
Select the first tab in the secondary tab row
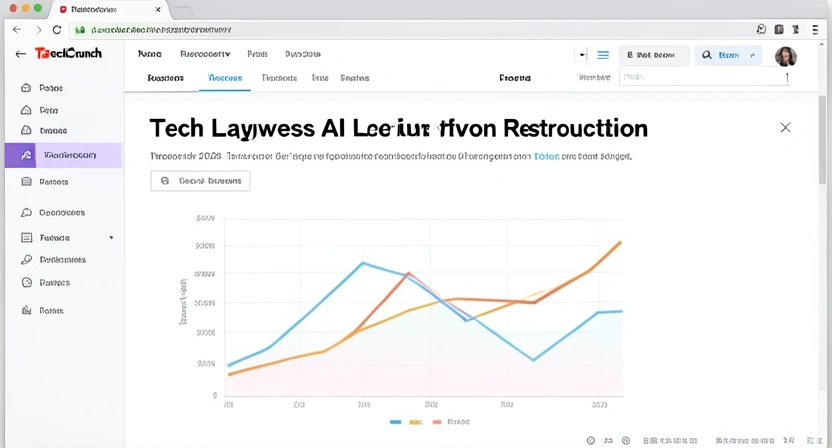(x=165, y=78)
